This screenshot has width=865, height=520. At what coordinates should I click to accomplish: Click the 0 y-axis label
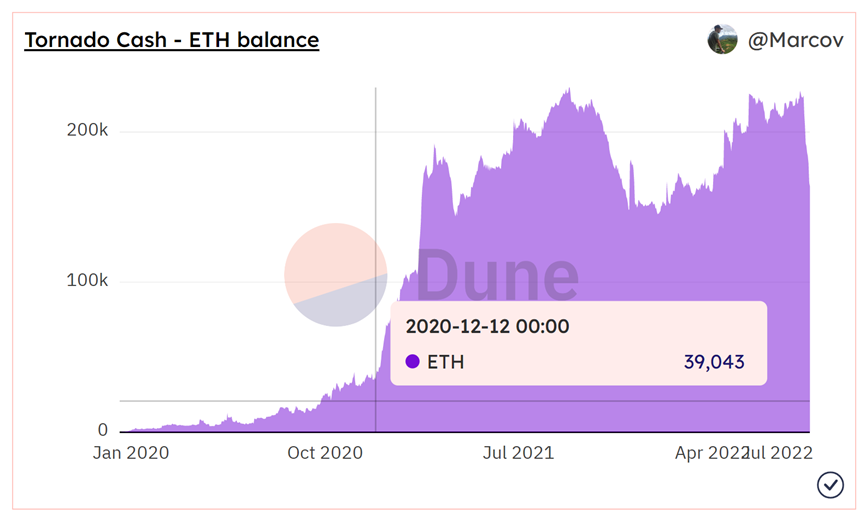[x=102, y=430]
